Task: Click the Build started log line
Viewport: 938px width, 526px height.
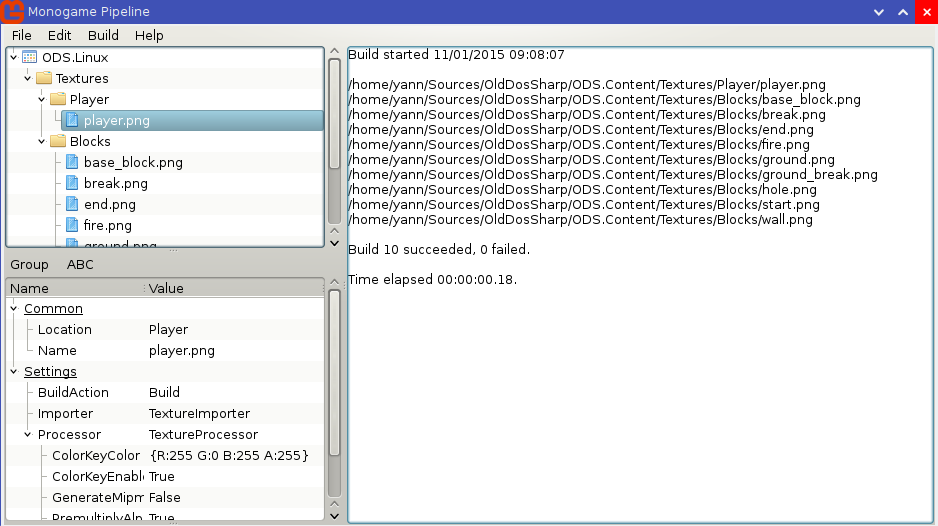Action: pyautogui.click(x=456, y=54)
